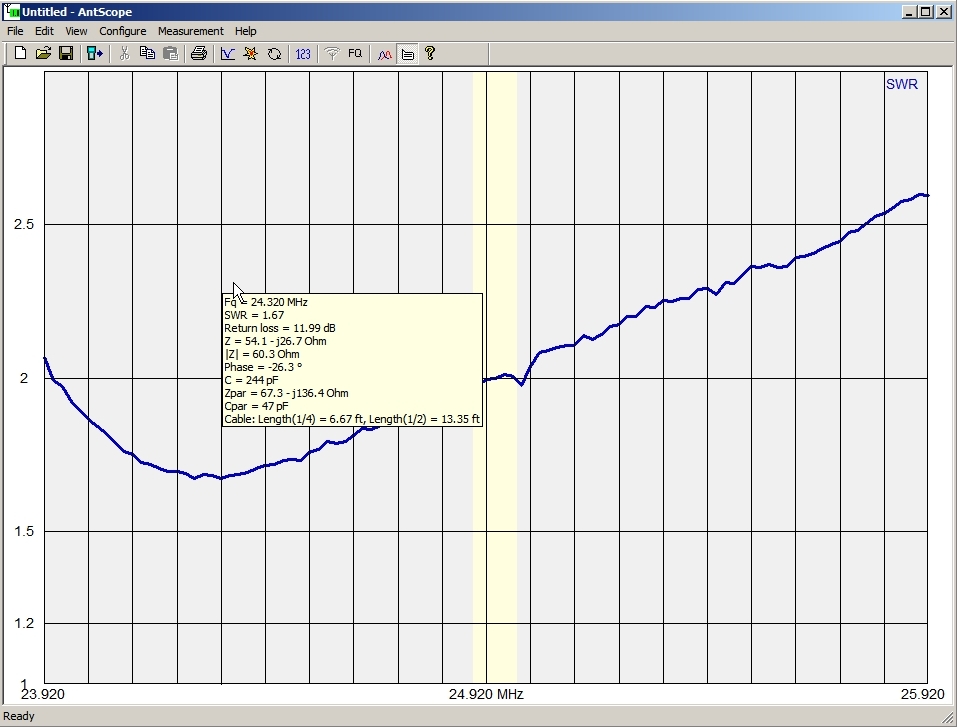
Task: Copy using the toolbar copy icon
Action: click(x=148, y=54)
